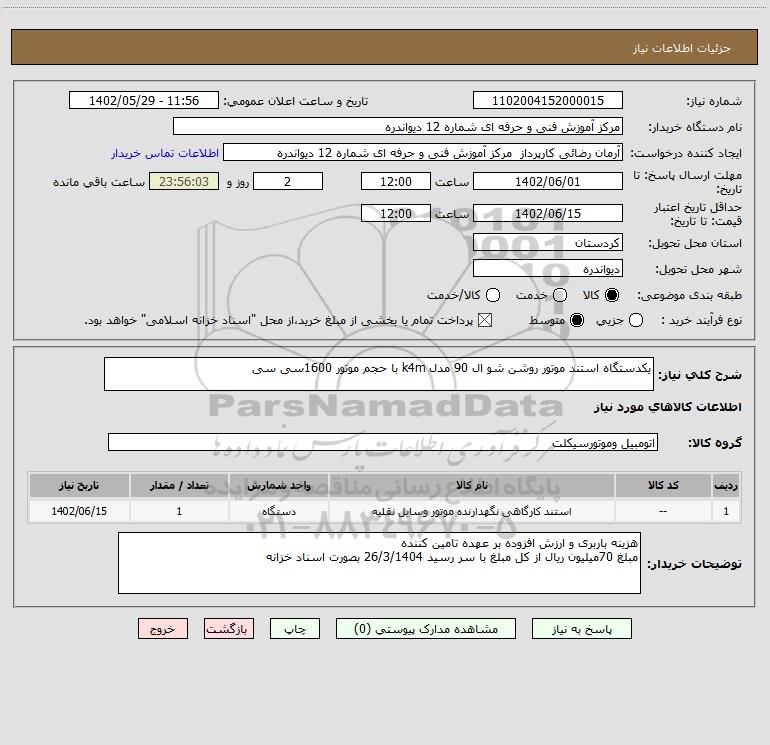Click the ساعت باقی مانده label
Screen dimensions: 770x745
99,182
